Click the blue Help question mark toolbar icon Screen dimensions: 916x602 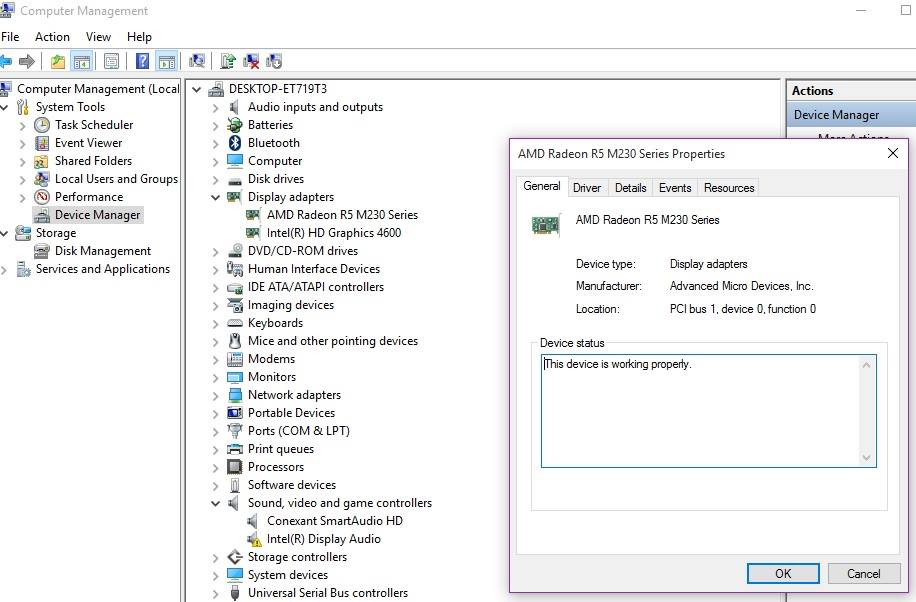tap(142, 61)
